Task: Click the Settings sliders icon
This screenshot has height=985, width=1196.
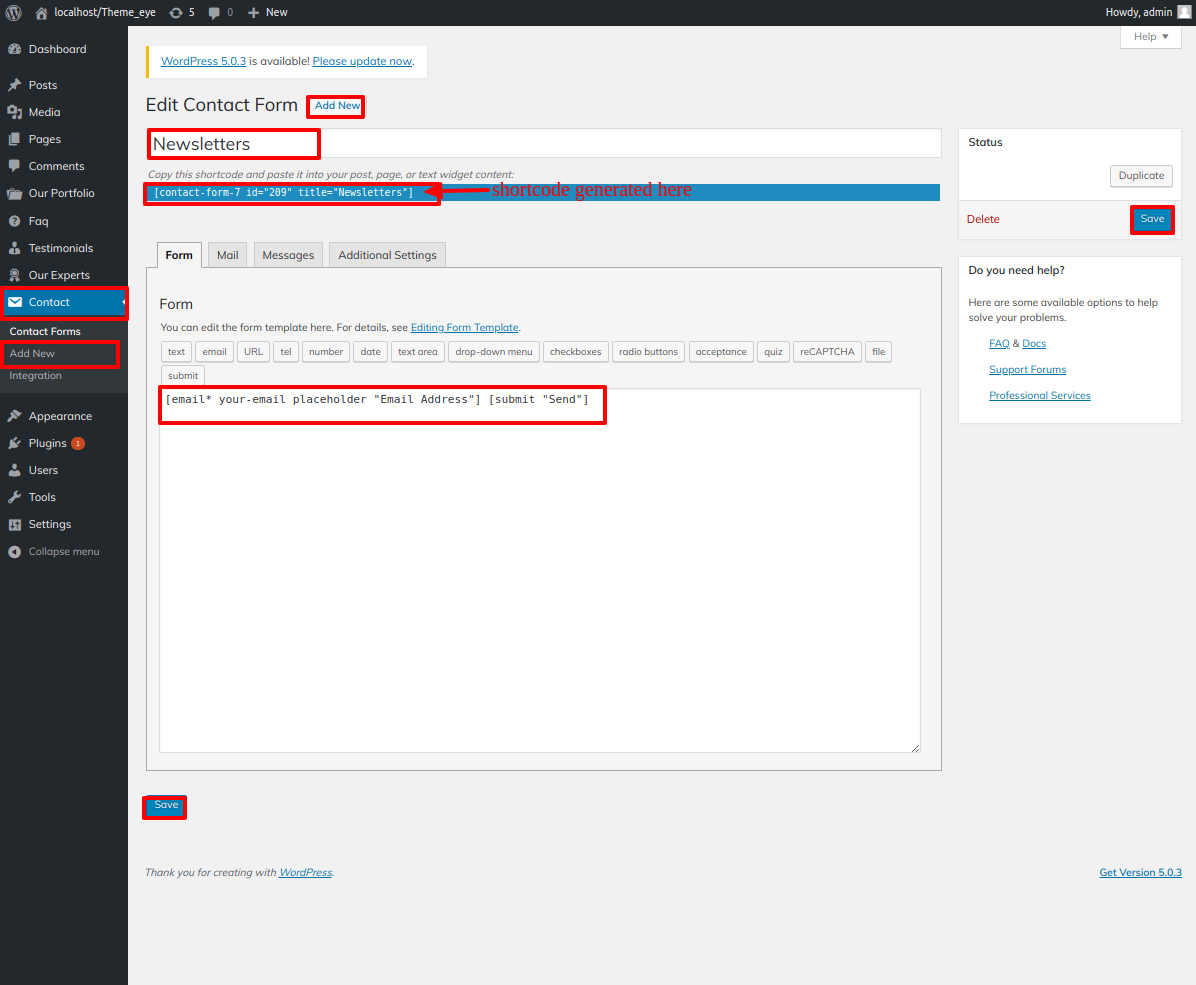Action: 14,524
